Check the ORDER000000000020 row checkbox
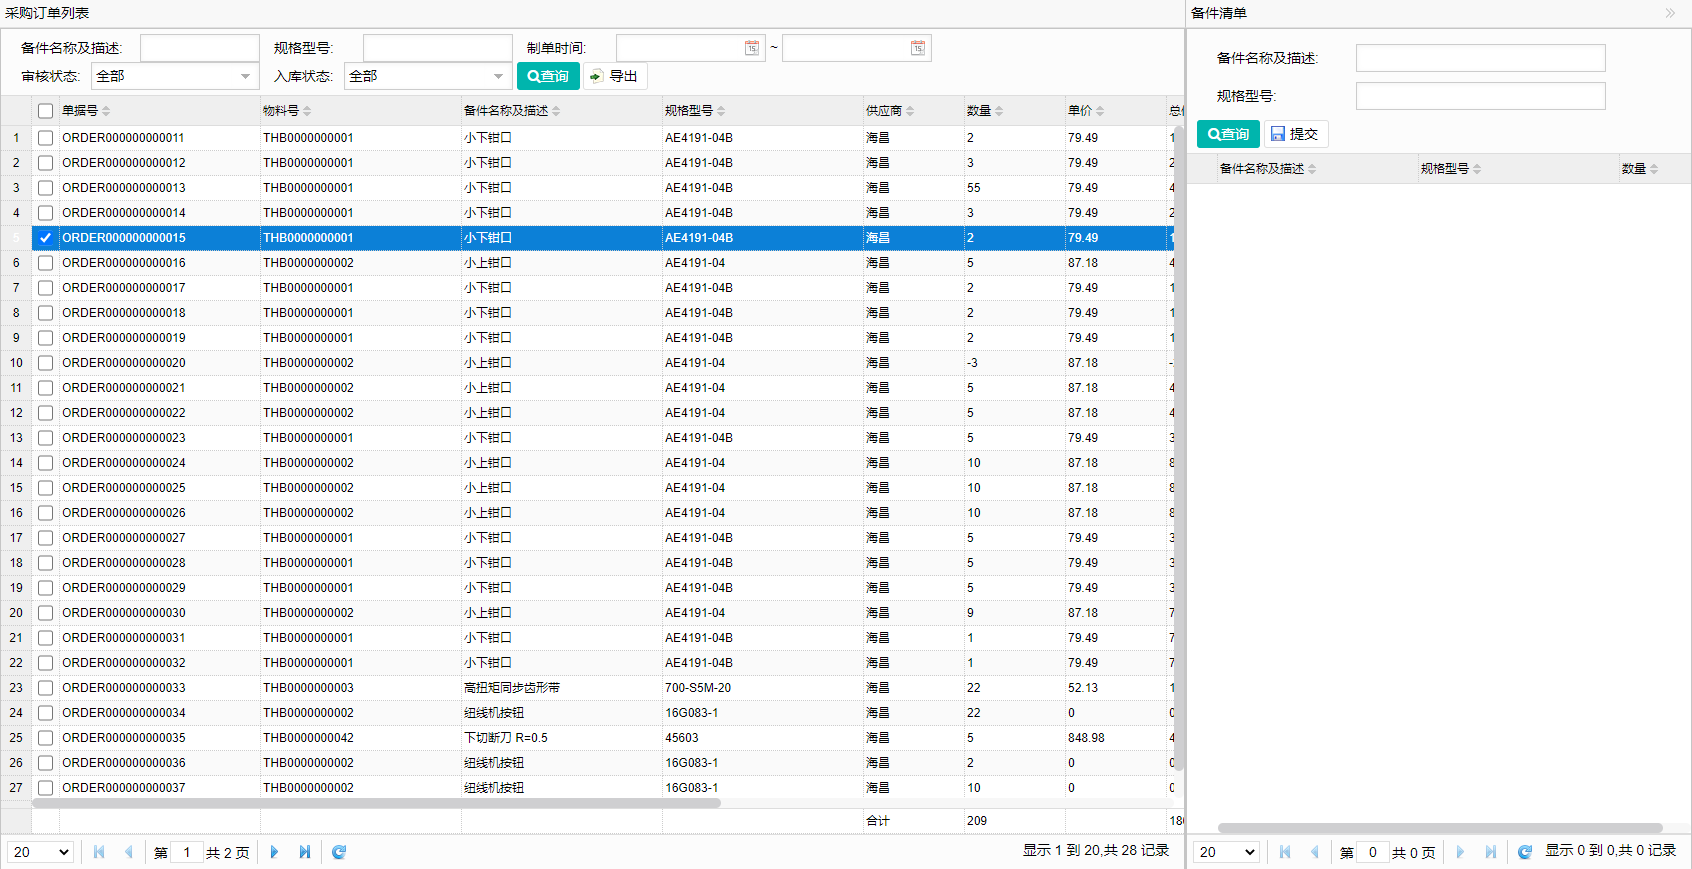This screenshot has height=869, width=1692. point(45,363)
